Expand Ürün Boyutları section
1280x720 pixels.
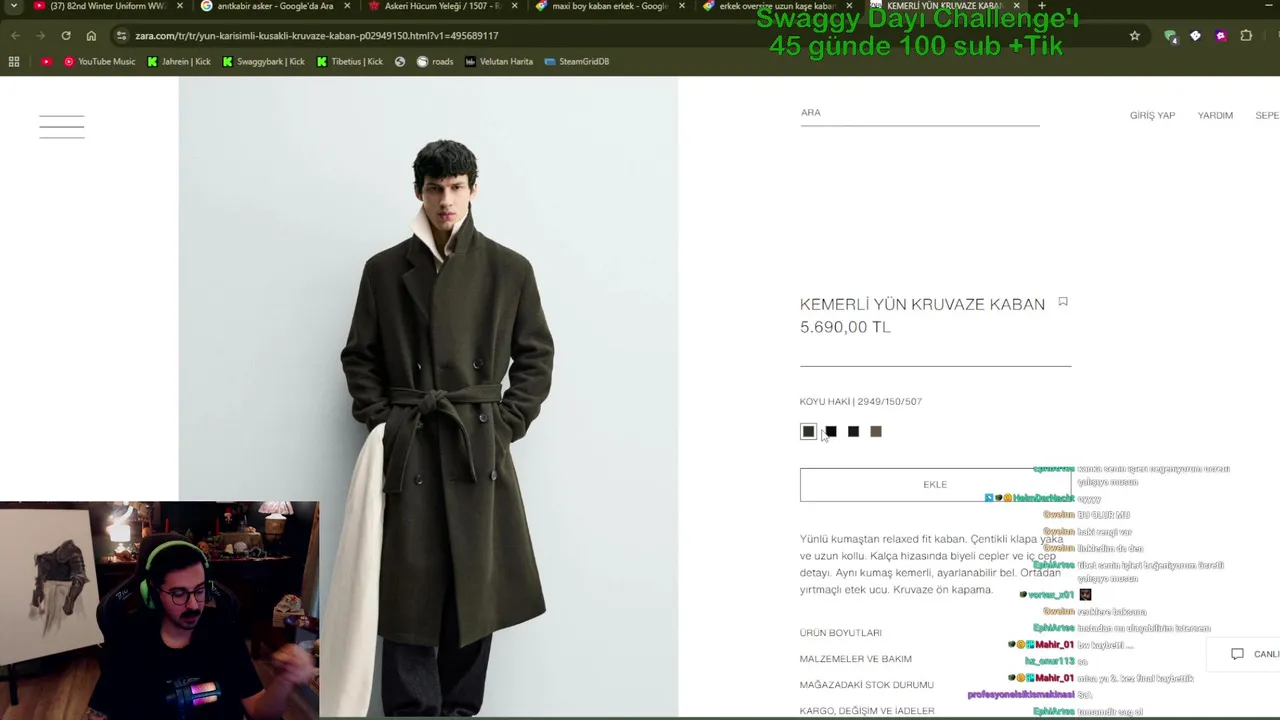coord(841,633)
